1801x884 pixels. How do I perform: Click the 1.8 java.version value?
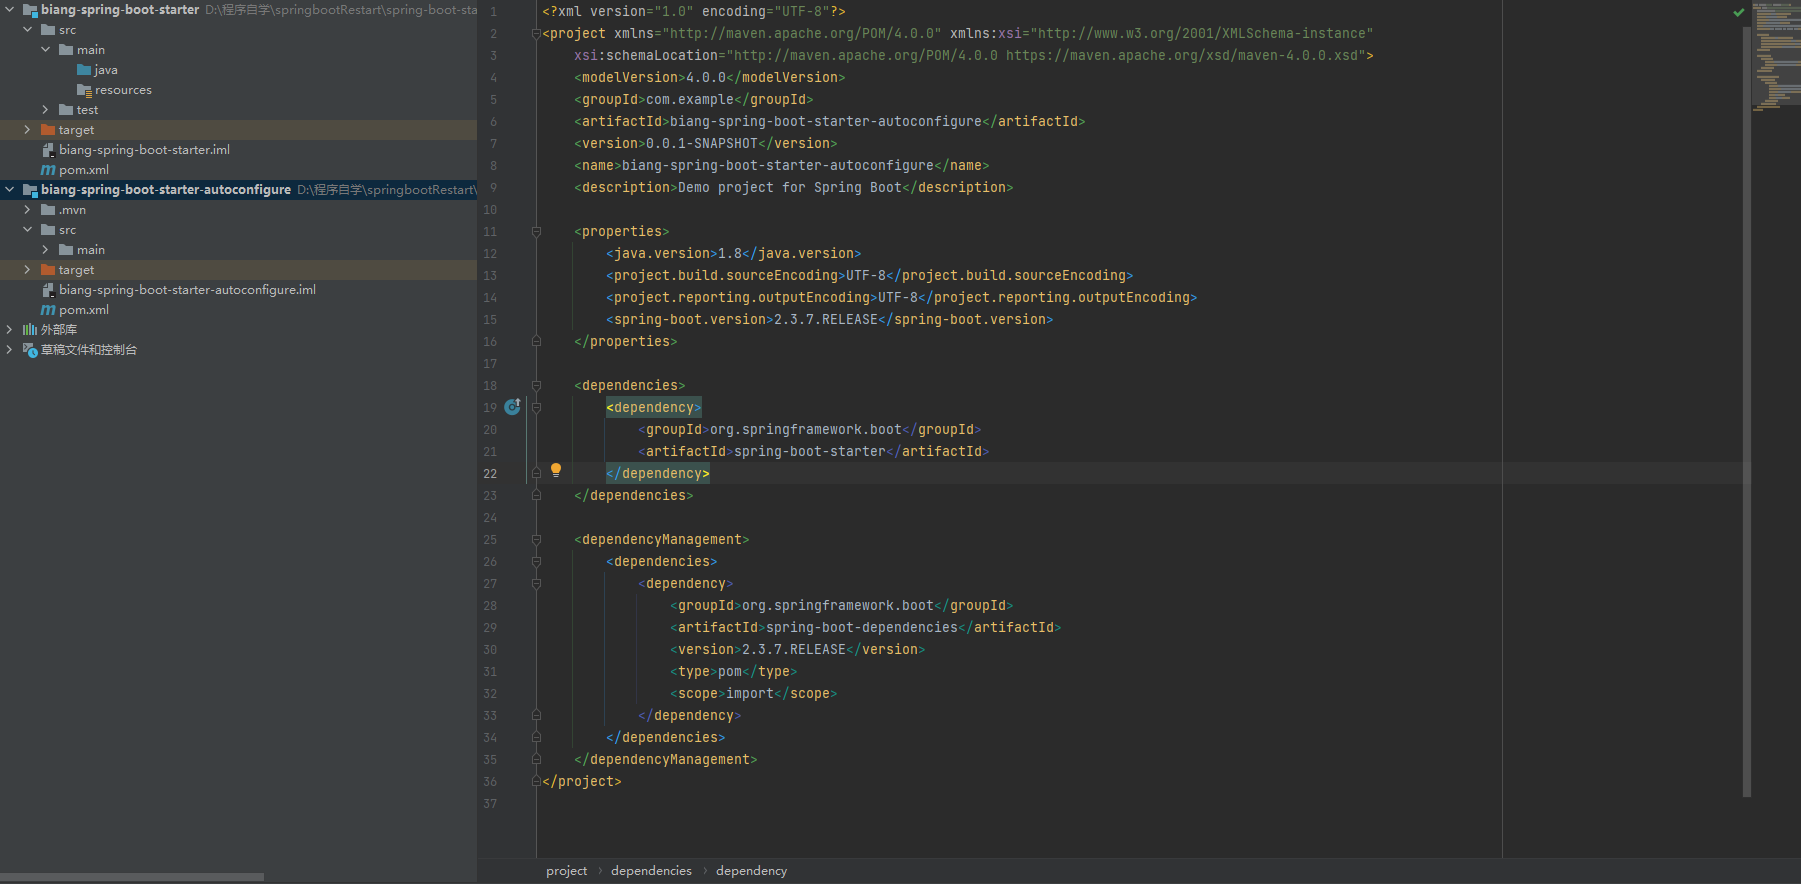coord(730,253)
